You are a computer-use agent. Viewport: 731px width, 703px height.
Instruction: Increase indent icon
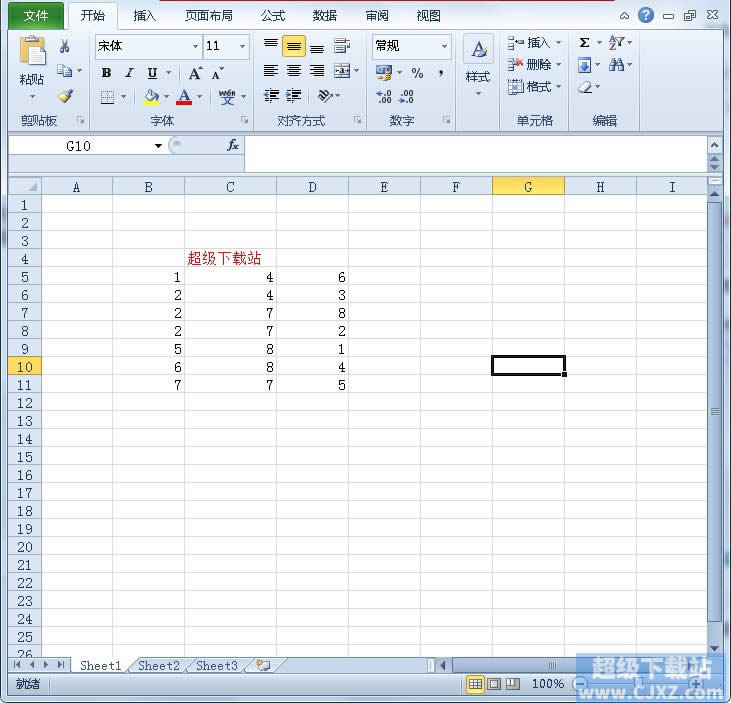coord(294,96)
